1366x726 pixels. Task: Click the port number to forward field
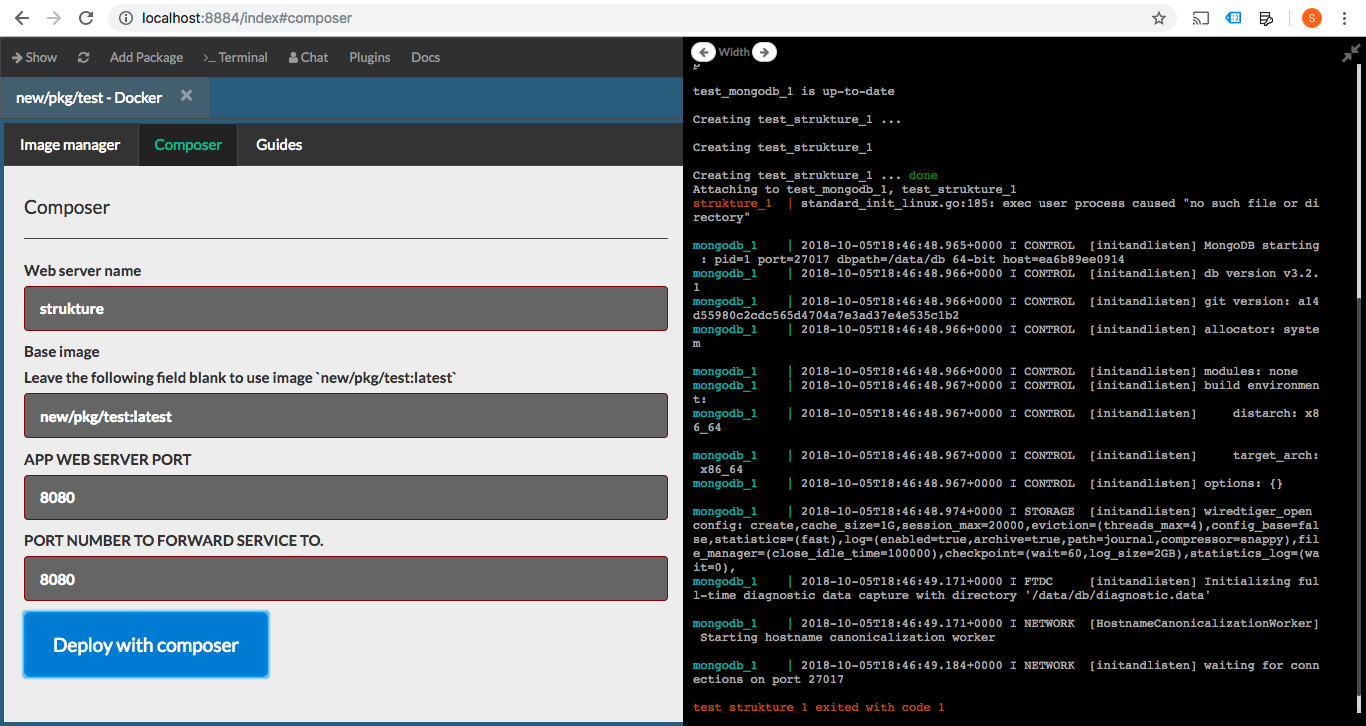346,579
